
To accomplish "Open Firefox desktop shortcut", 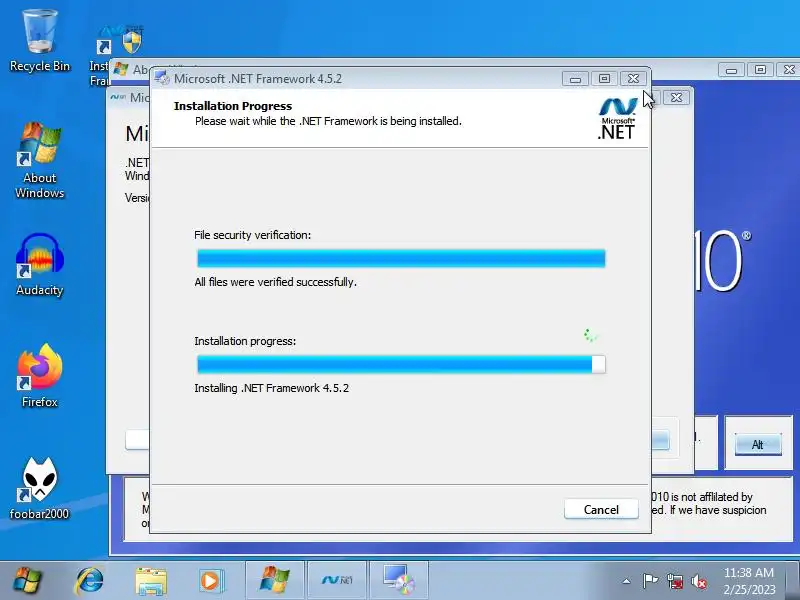I will pos(40,376).
